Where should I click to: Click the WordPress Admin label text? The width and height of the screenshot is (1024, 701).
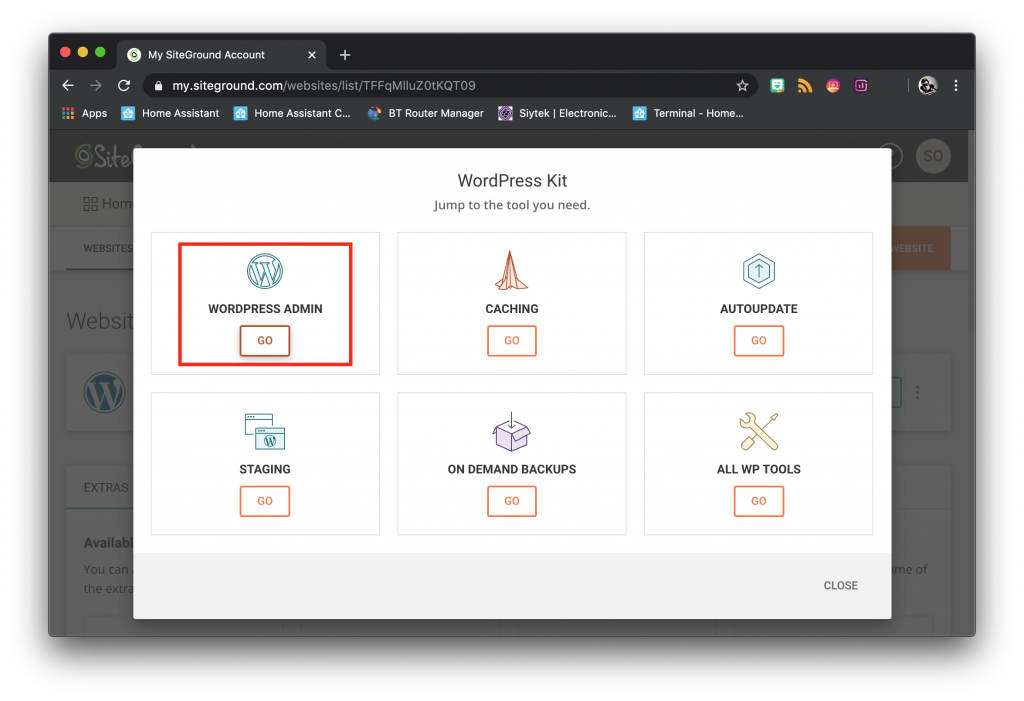coord(265,308)
